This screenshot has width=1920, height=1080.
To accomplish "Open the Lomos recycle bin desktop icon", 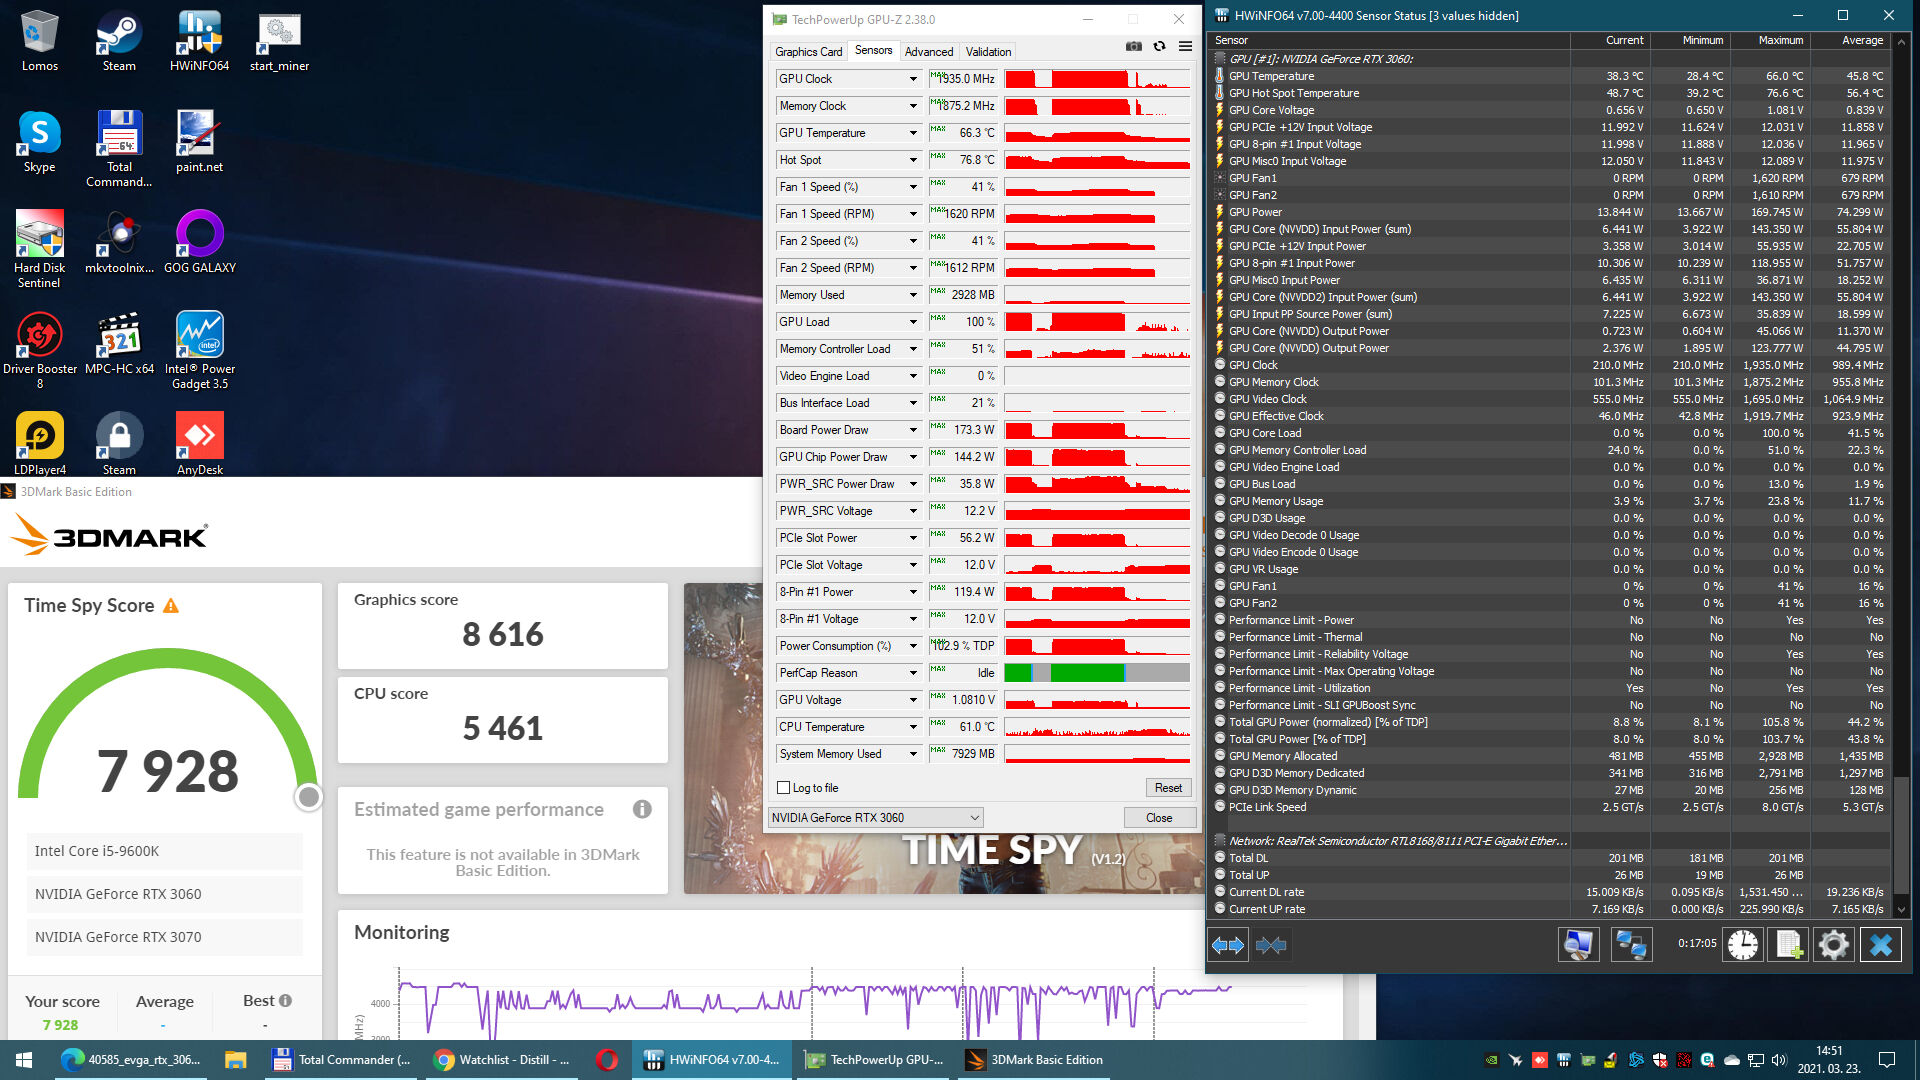I will [40, 41].
